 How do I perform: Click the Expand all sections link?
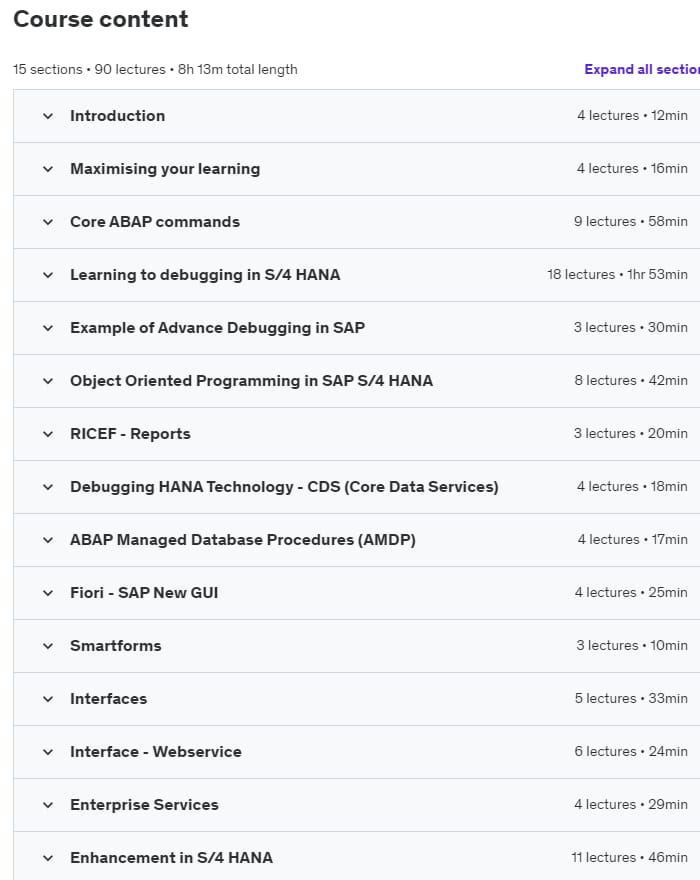click(642, 70)
